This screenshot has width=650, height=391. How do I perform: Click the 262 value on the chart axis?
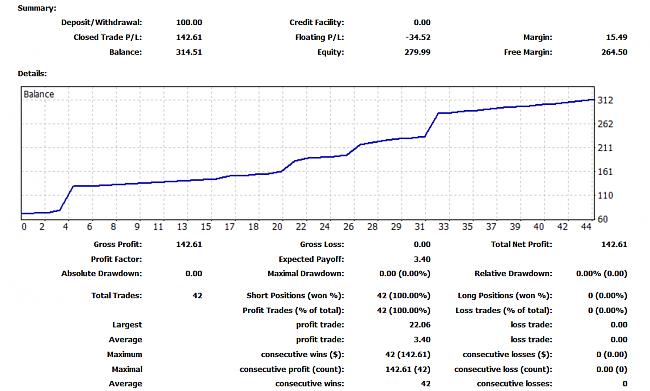pyautogui.click(x=605, y=124)
